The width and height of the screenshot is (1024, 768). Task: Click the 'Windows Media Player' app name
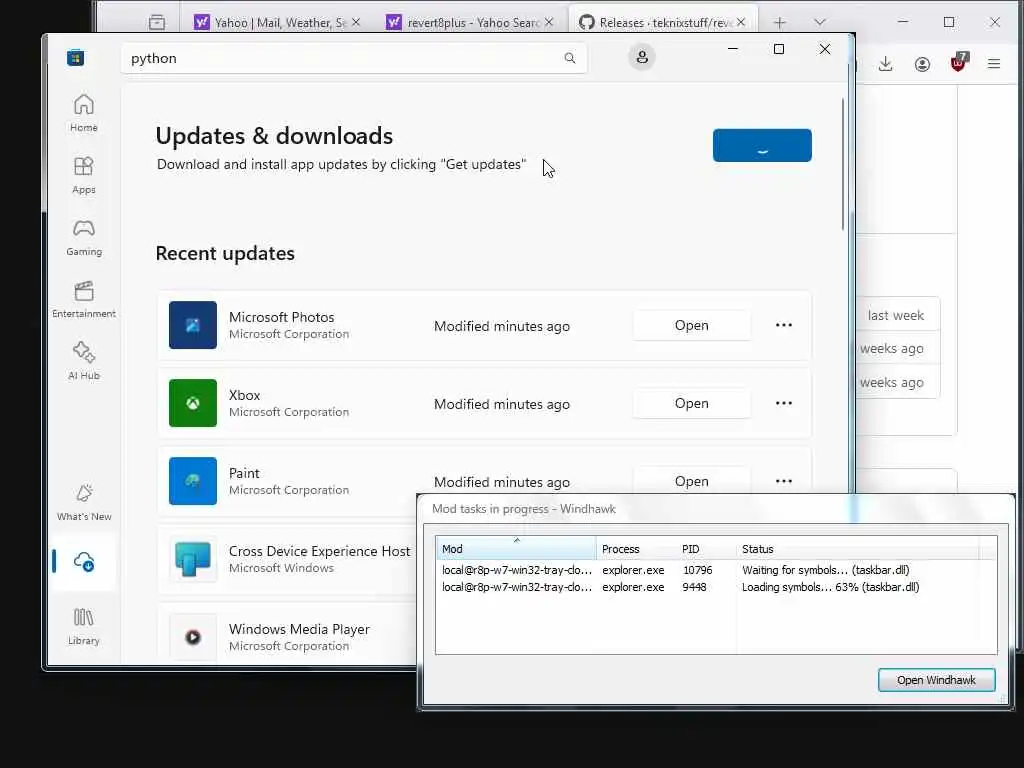[x=299, y=629]
